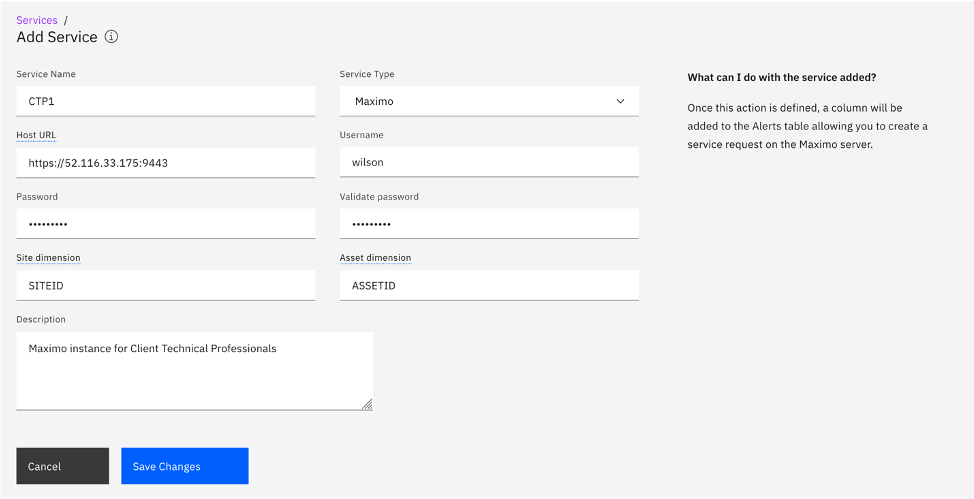Click the Host URL input field
The image size is (974, 499).
click(x=166, y=163)
